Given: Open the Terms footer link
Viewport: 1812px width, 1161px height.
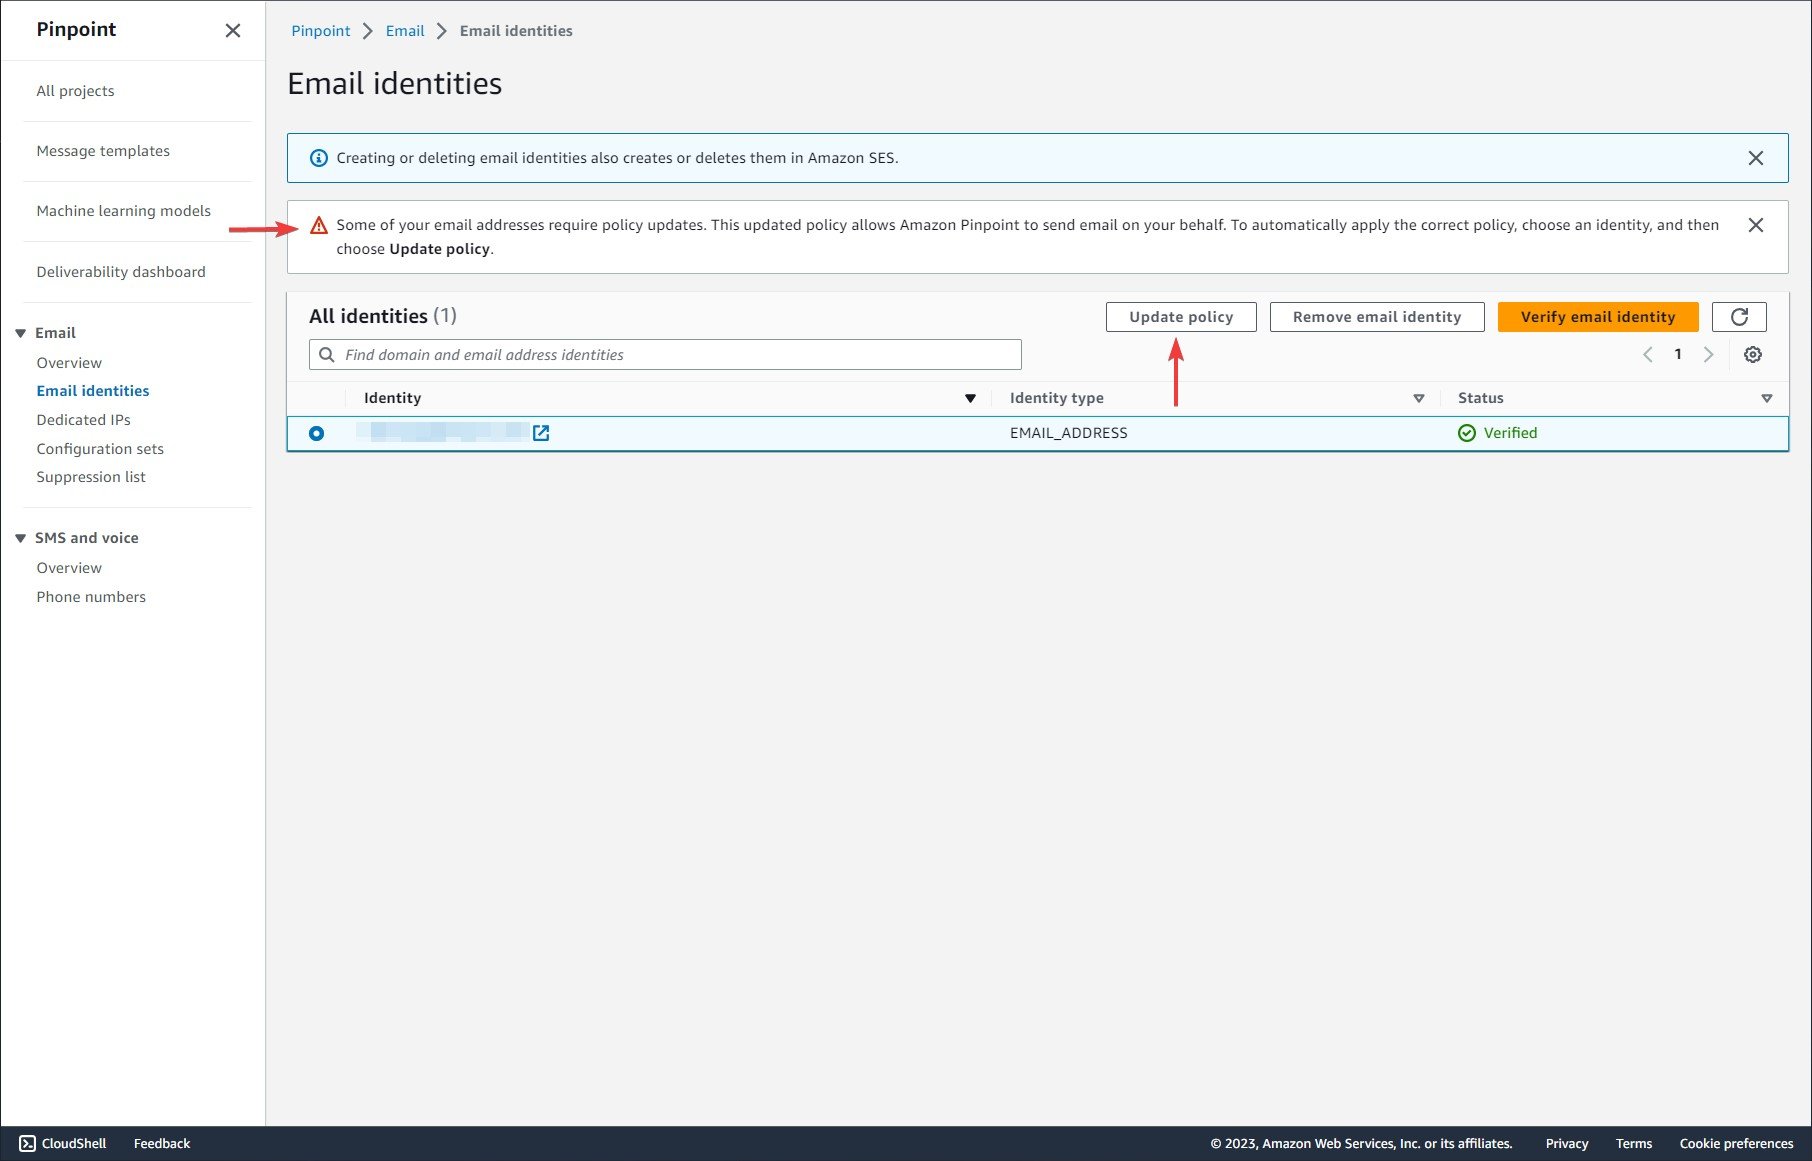Looking at the screenshot, I should pos(1634,1143).
